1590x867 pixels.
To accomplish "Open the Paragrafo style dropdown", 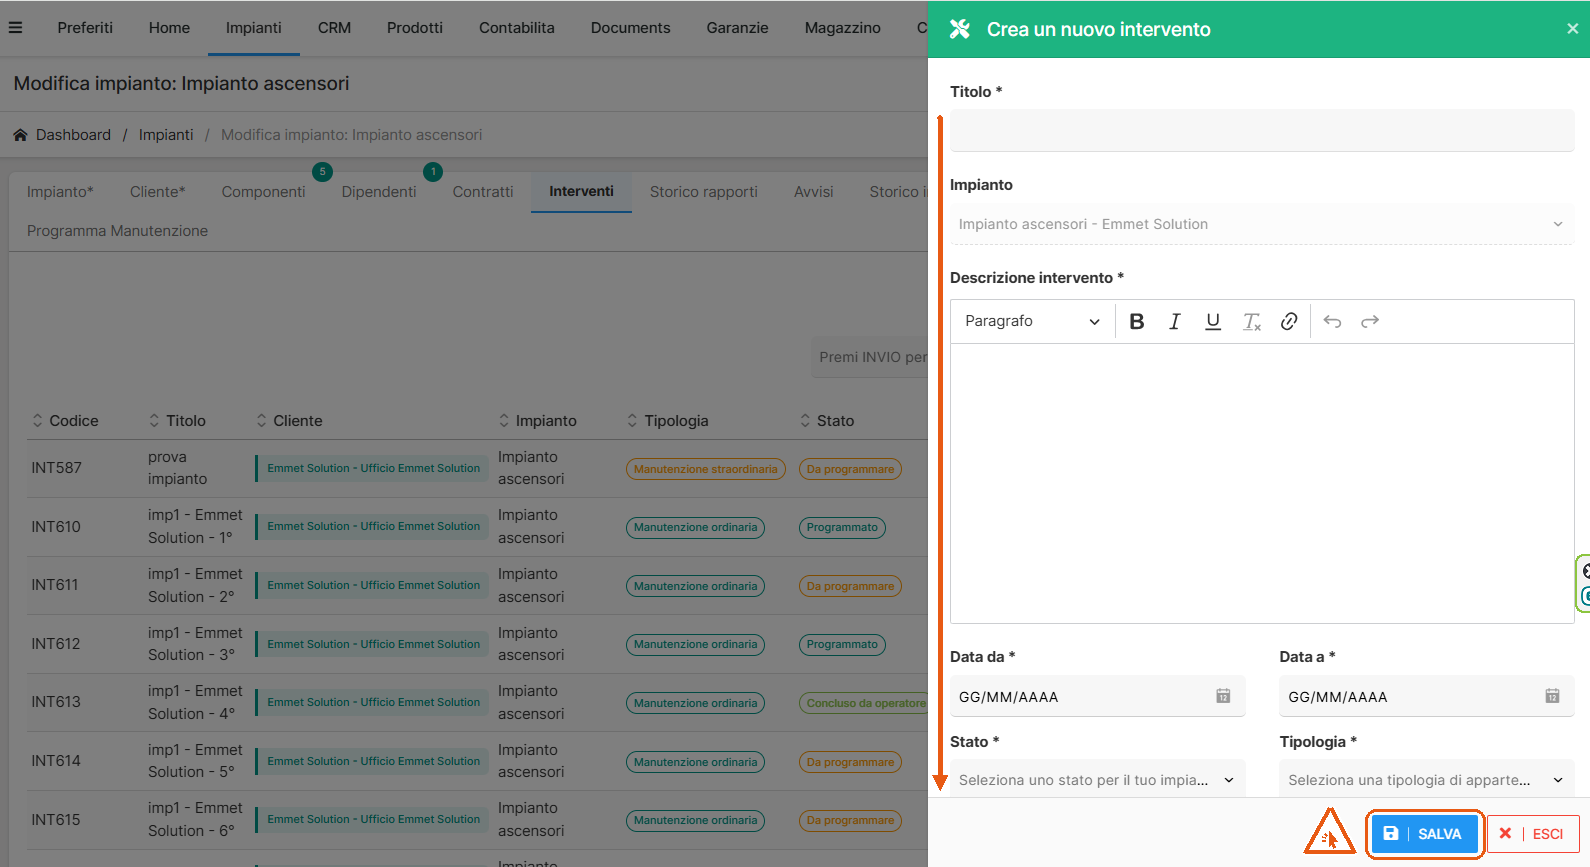I will click(1032, 321).
